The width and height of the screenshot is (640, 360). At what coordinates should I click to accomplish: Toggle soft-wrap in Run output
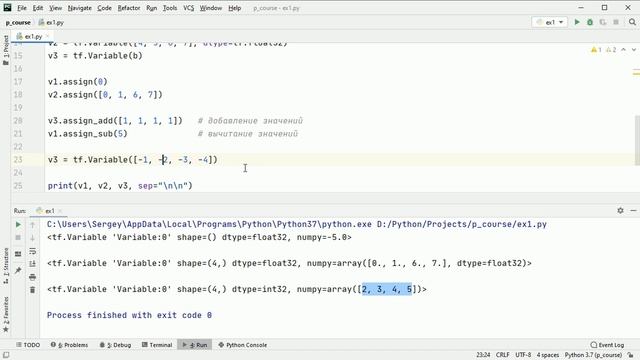pos(33,251)
